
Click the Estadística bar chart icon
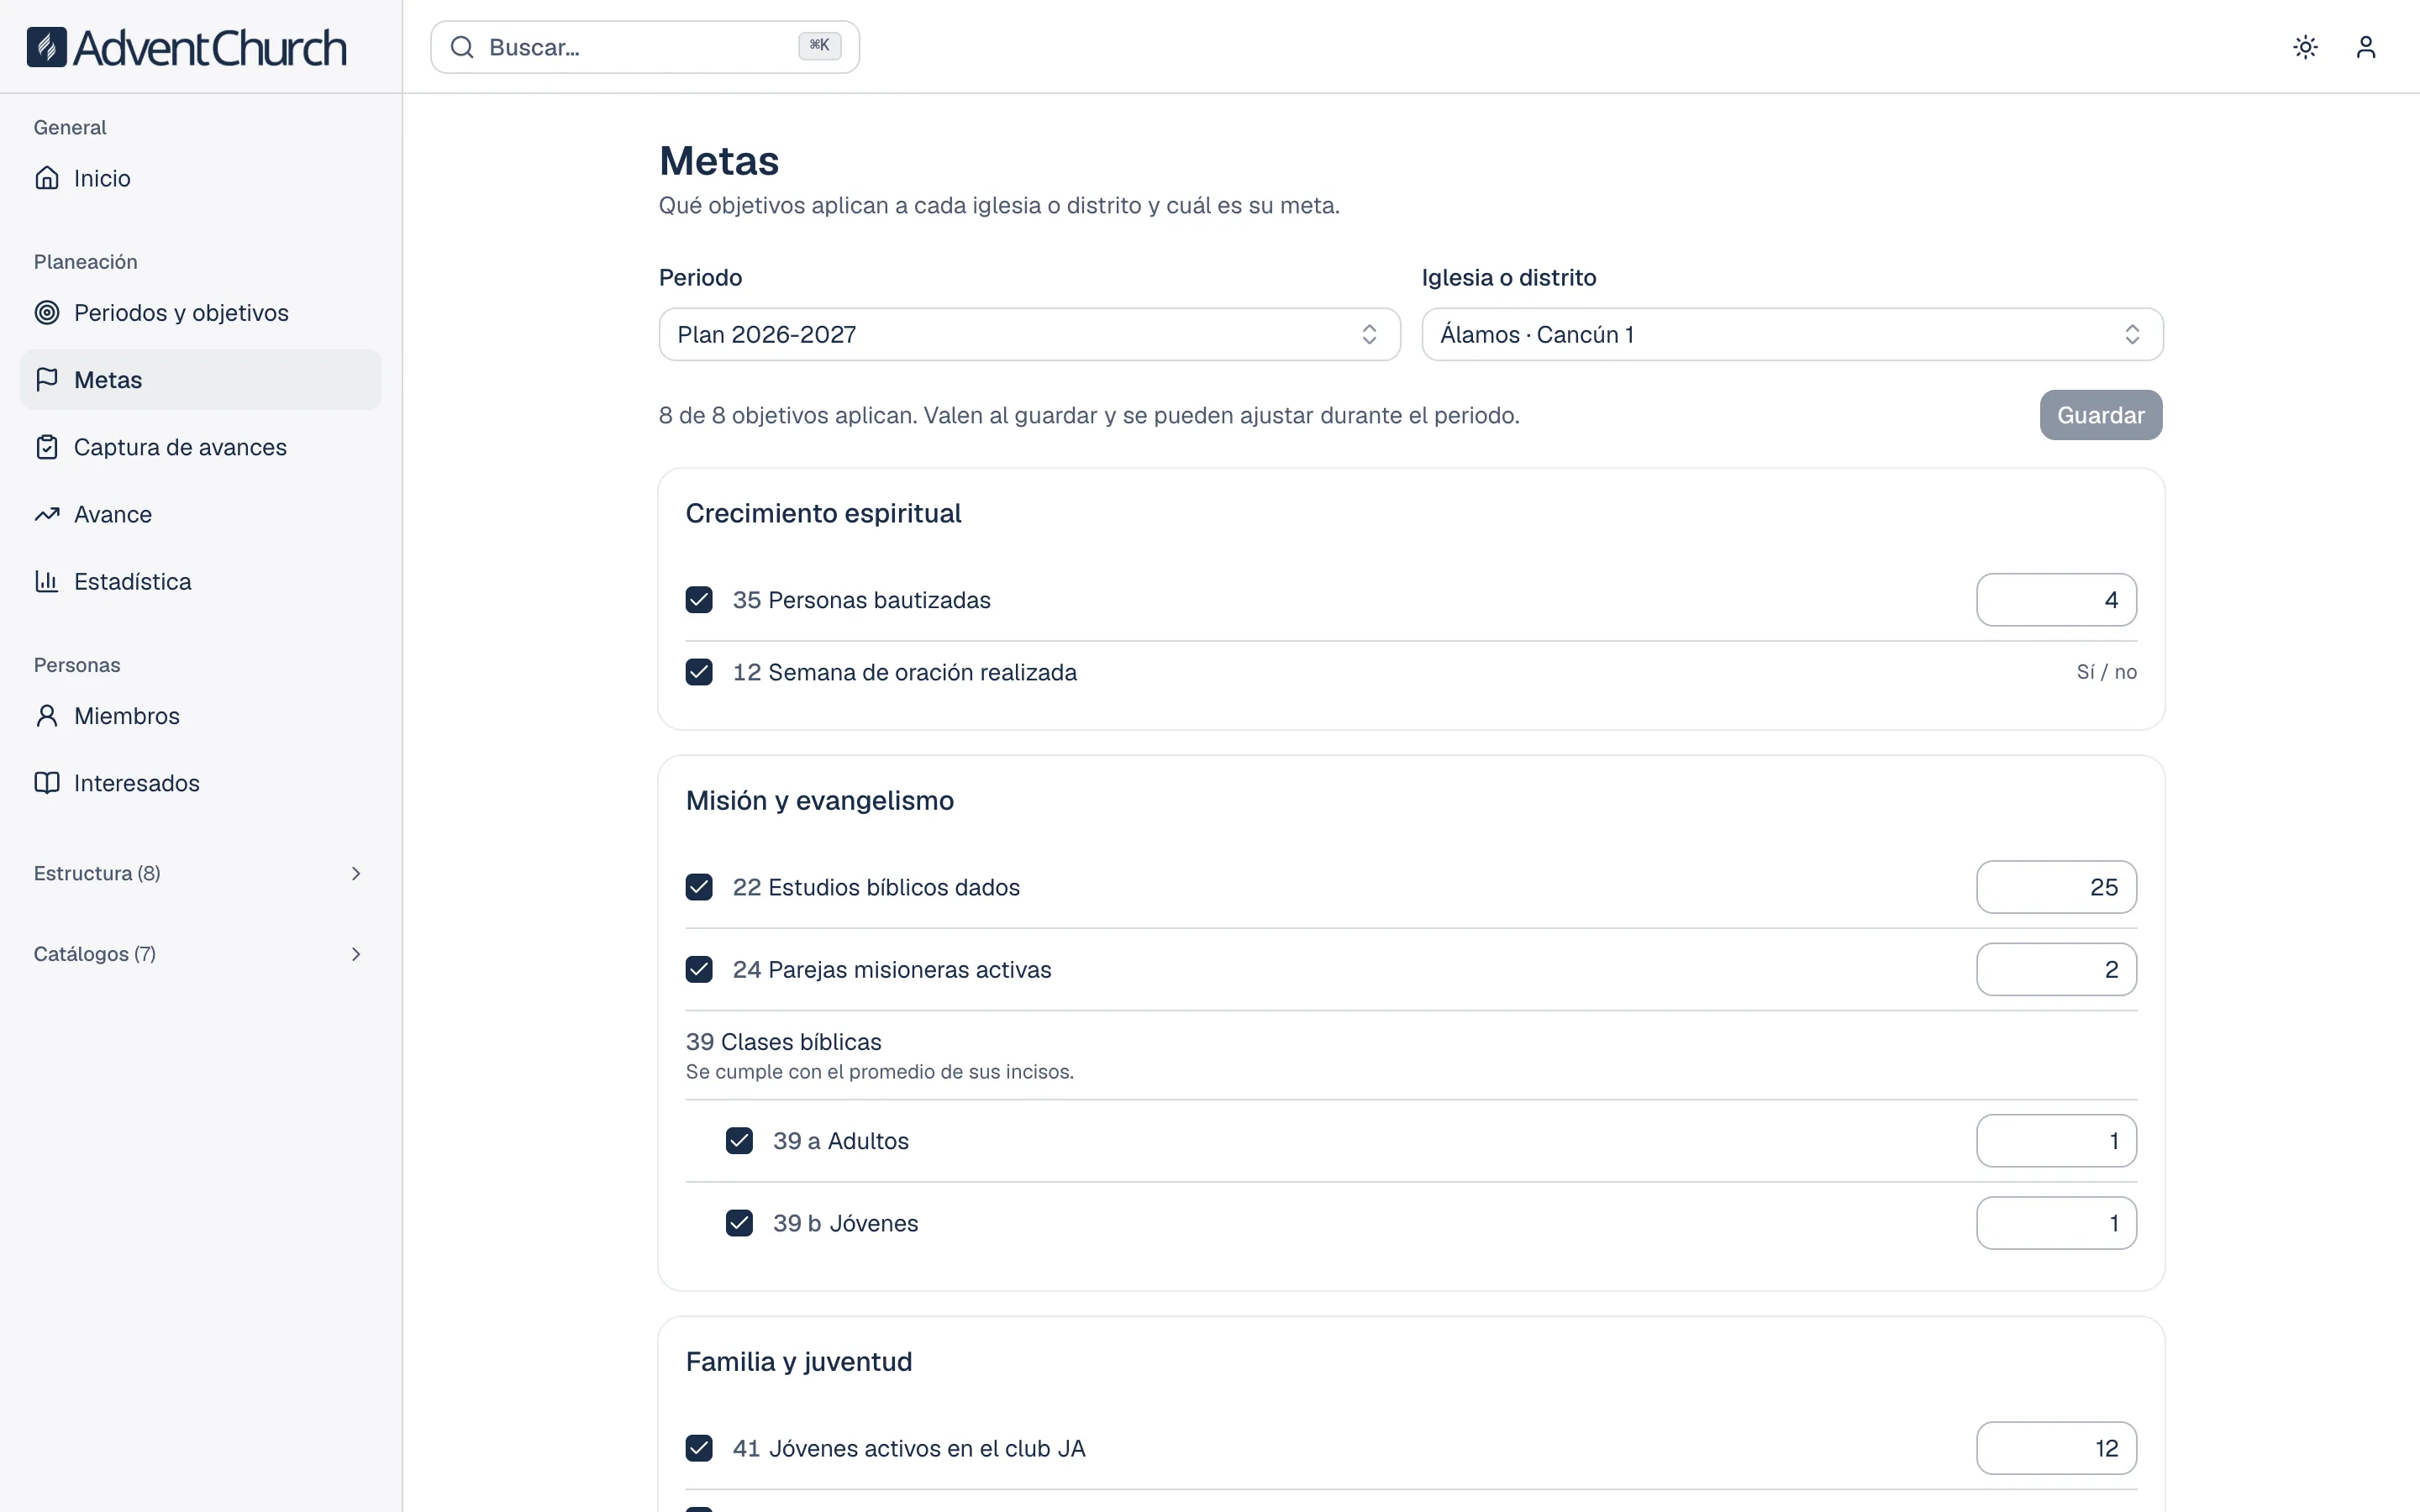coord(47,581)
